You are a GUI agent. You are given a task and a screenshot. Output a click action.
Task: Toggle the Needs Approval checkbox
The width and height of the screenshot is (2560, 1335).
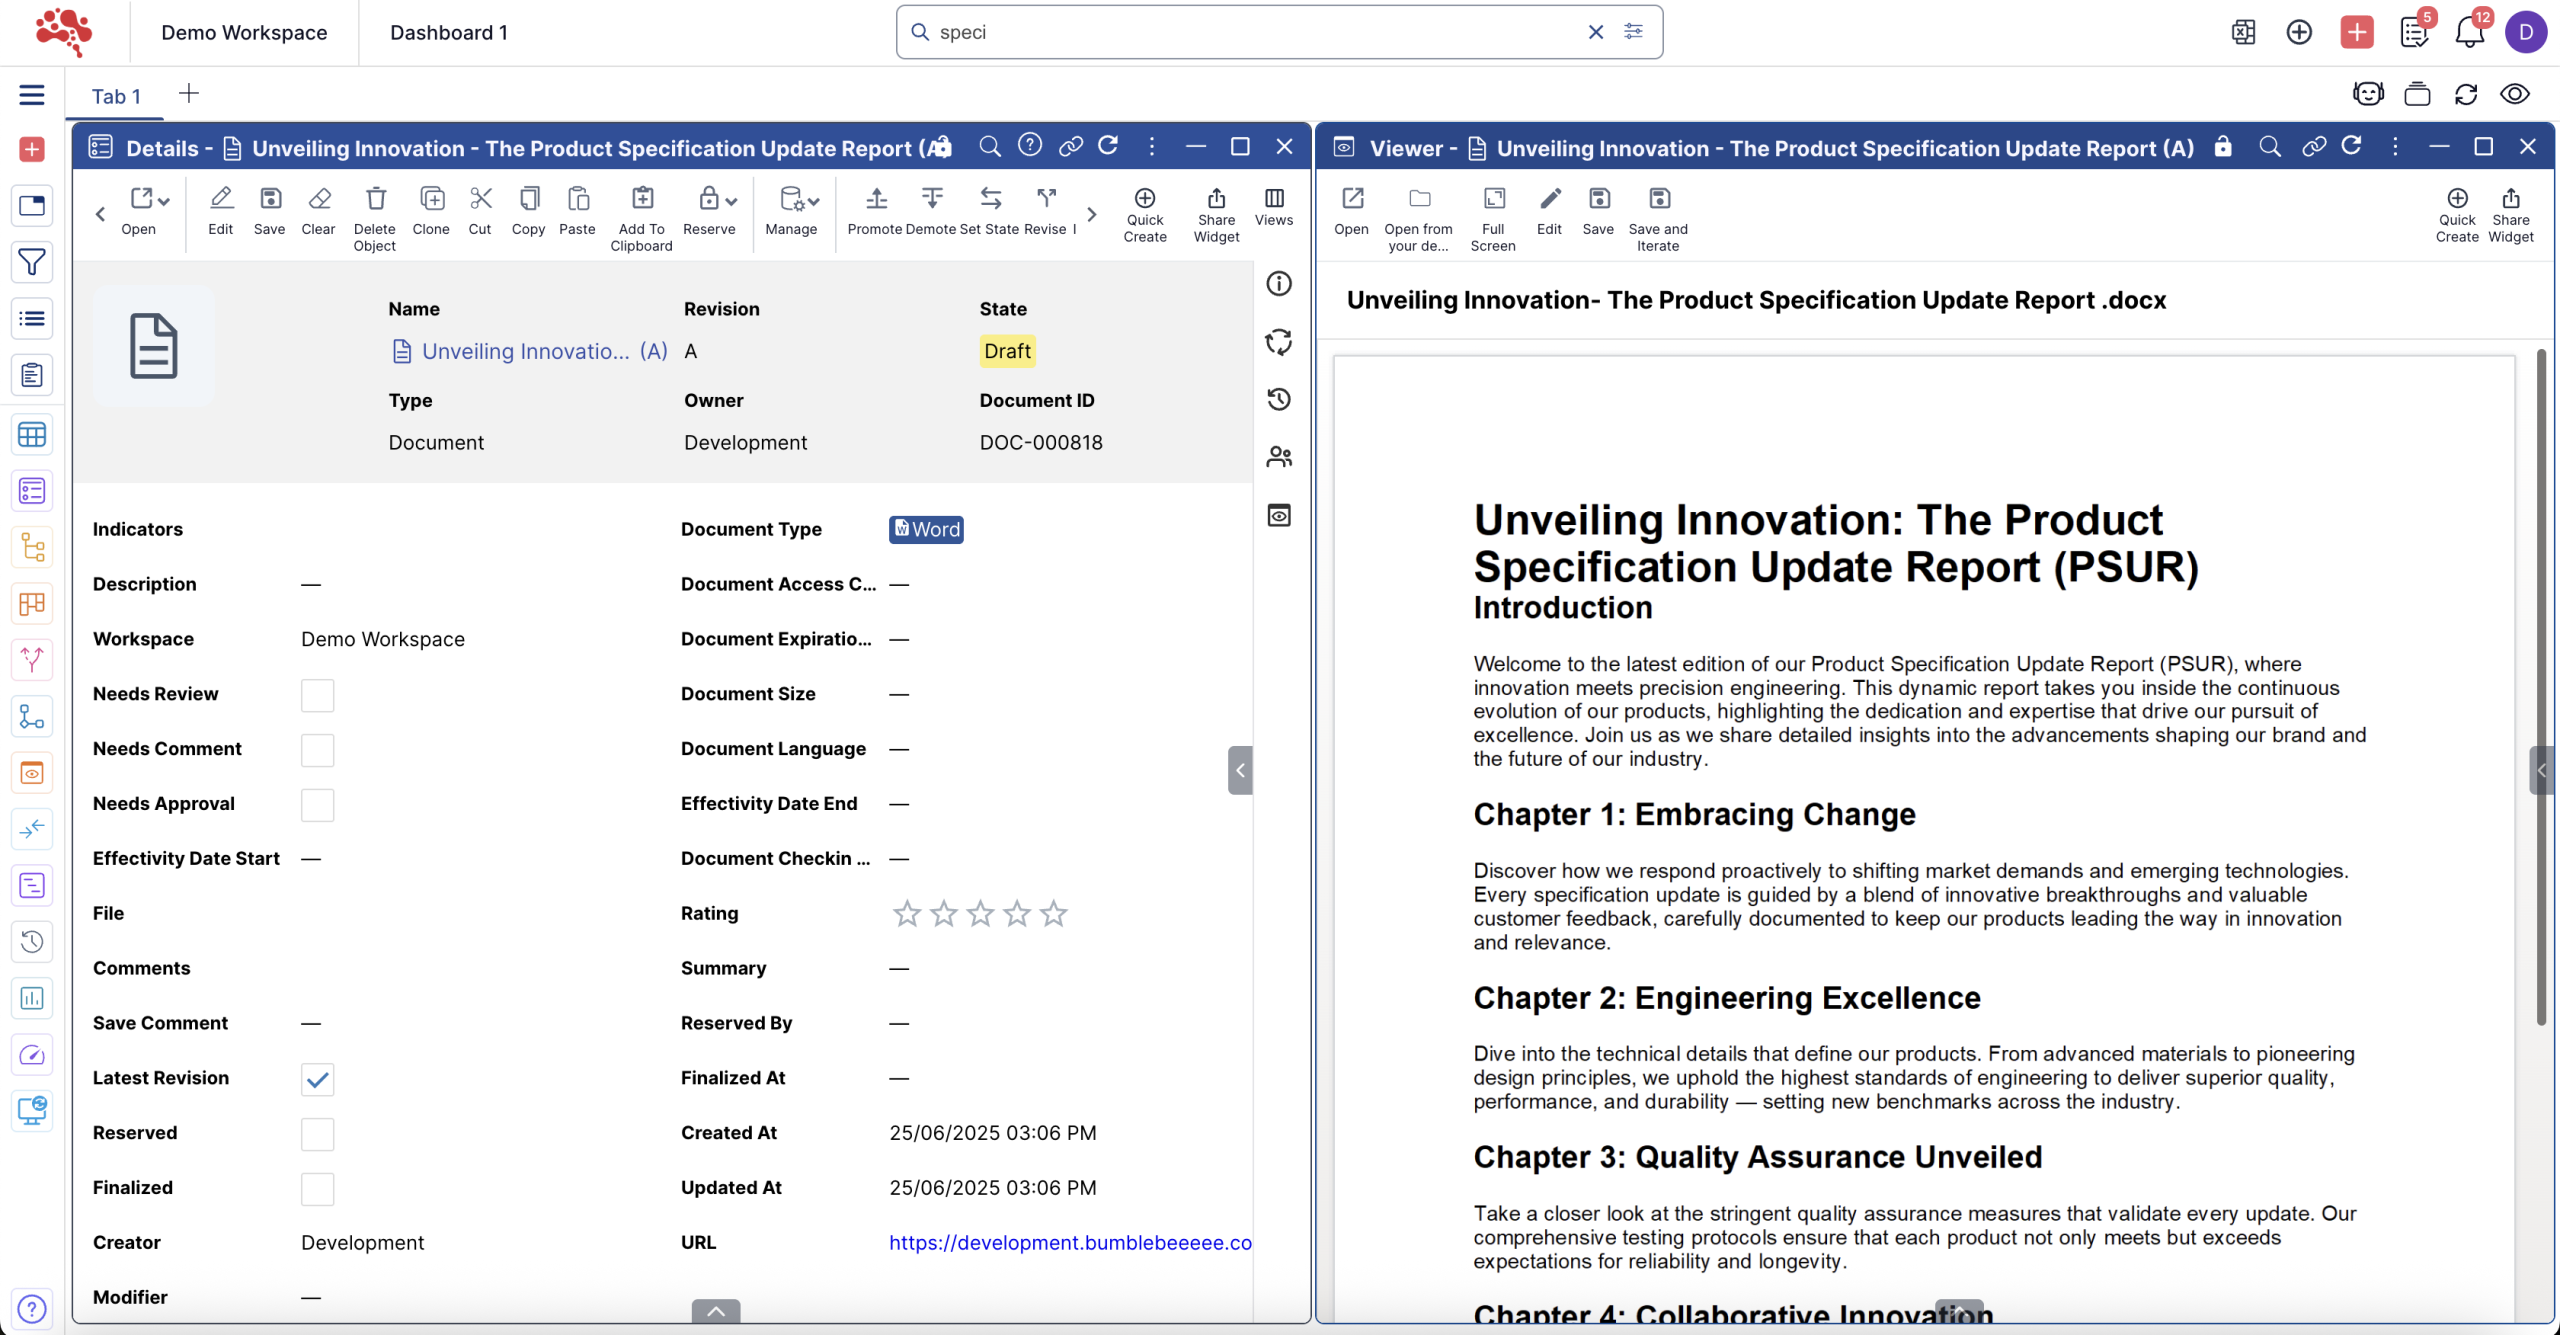click(x=317, y=805)
